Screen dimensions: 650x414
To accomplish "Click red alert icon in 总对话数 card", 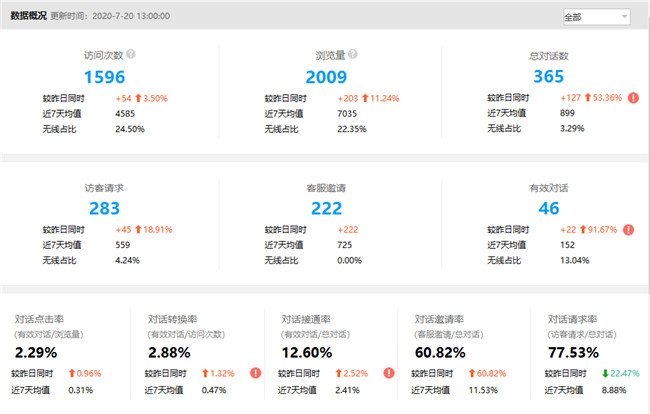I will pyautogui.click(x=631, y=98).
